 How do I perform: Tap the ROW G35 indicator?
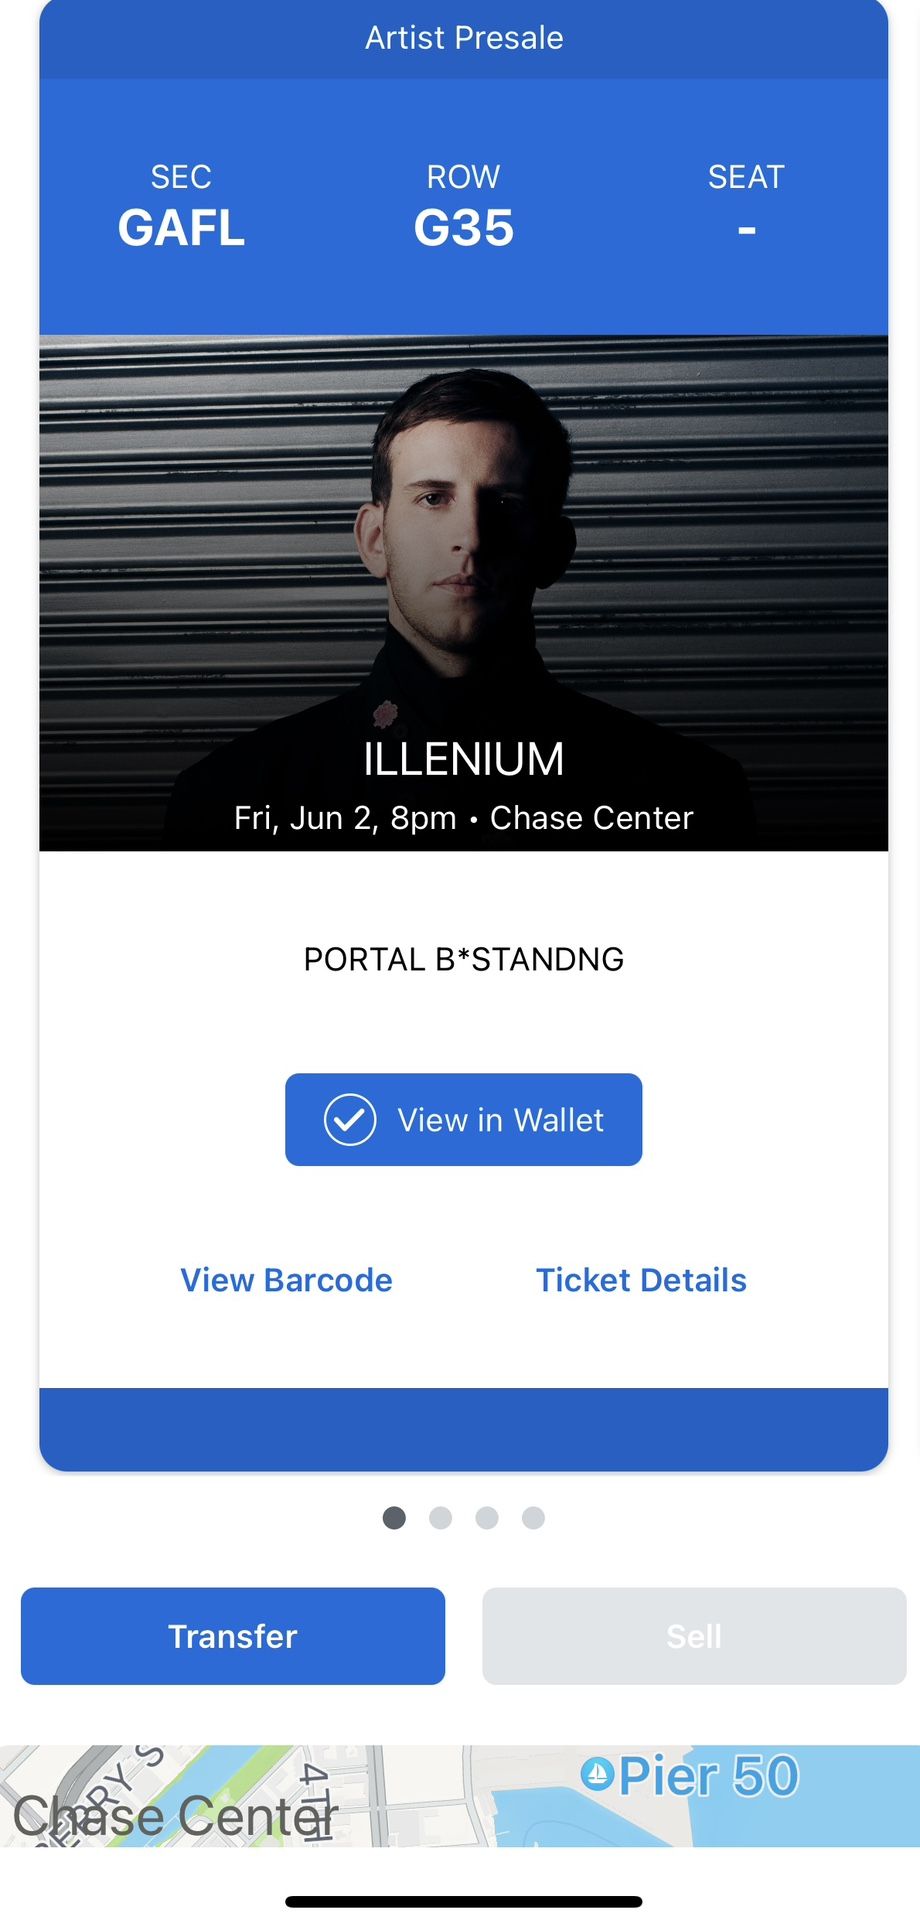[x=463, y=205]
